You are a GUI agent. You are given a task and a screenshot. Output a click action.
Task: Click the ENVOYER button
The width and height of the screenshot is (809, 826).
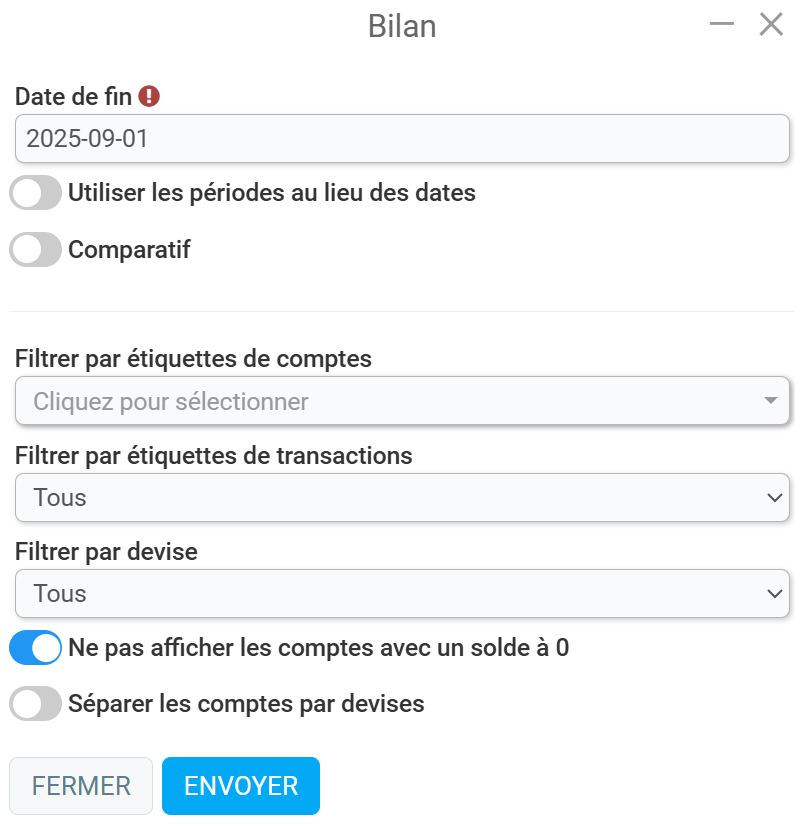241,786
